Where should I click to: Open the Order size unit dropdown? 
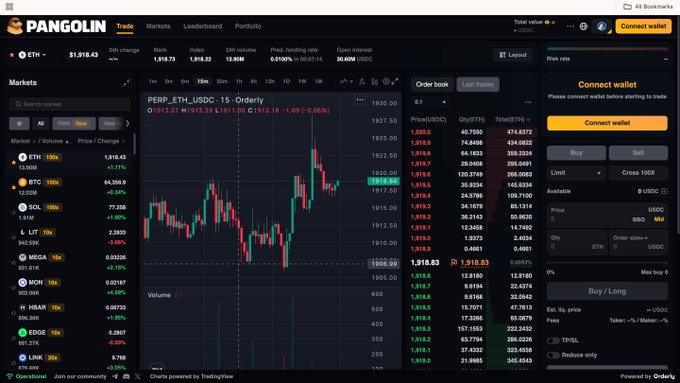(x=630, y=238)
